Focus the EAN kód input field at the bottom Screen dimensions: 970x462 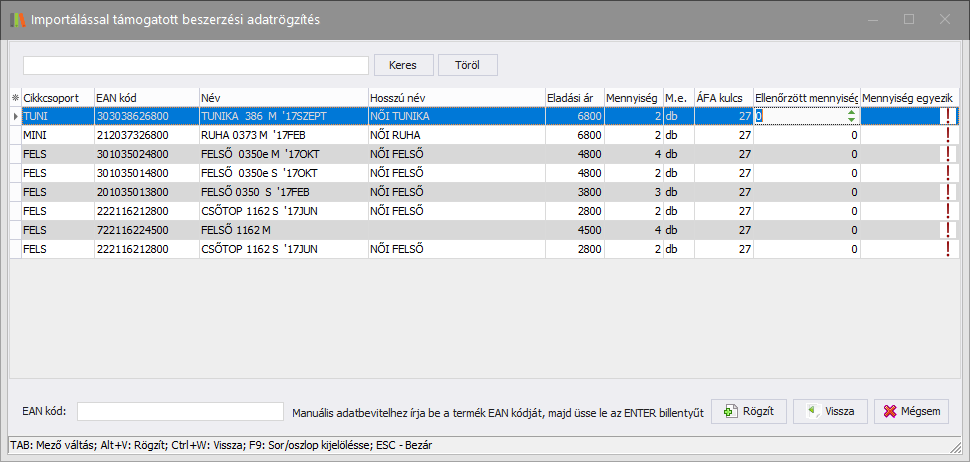(181, 411)
